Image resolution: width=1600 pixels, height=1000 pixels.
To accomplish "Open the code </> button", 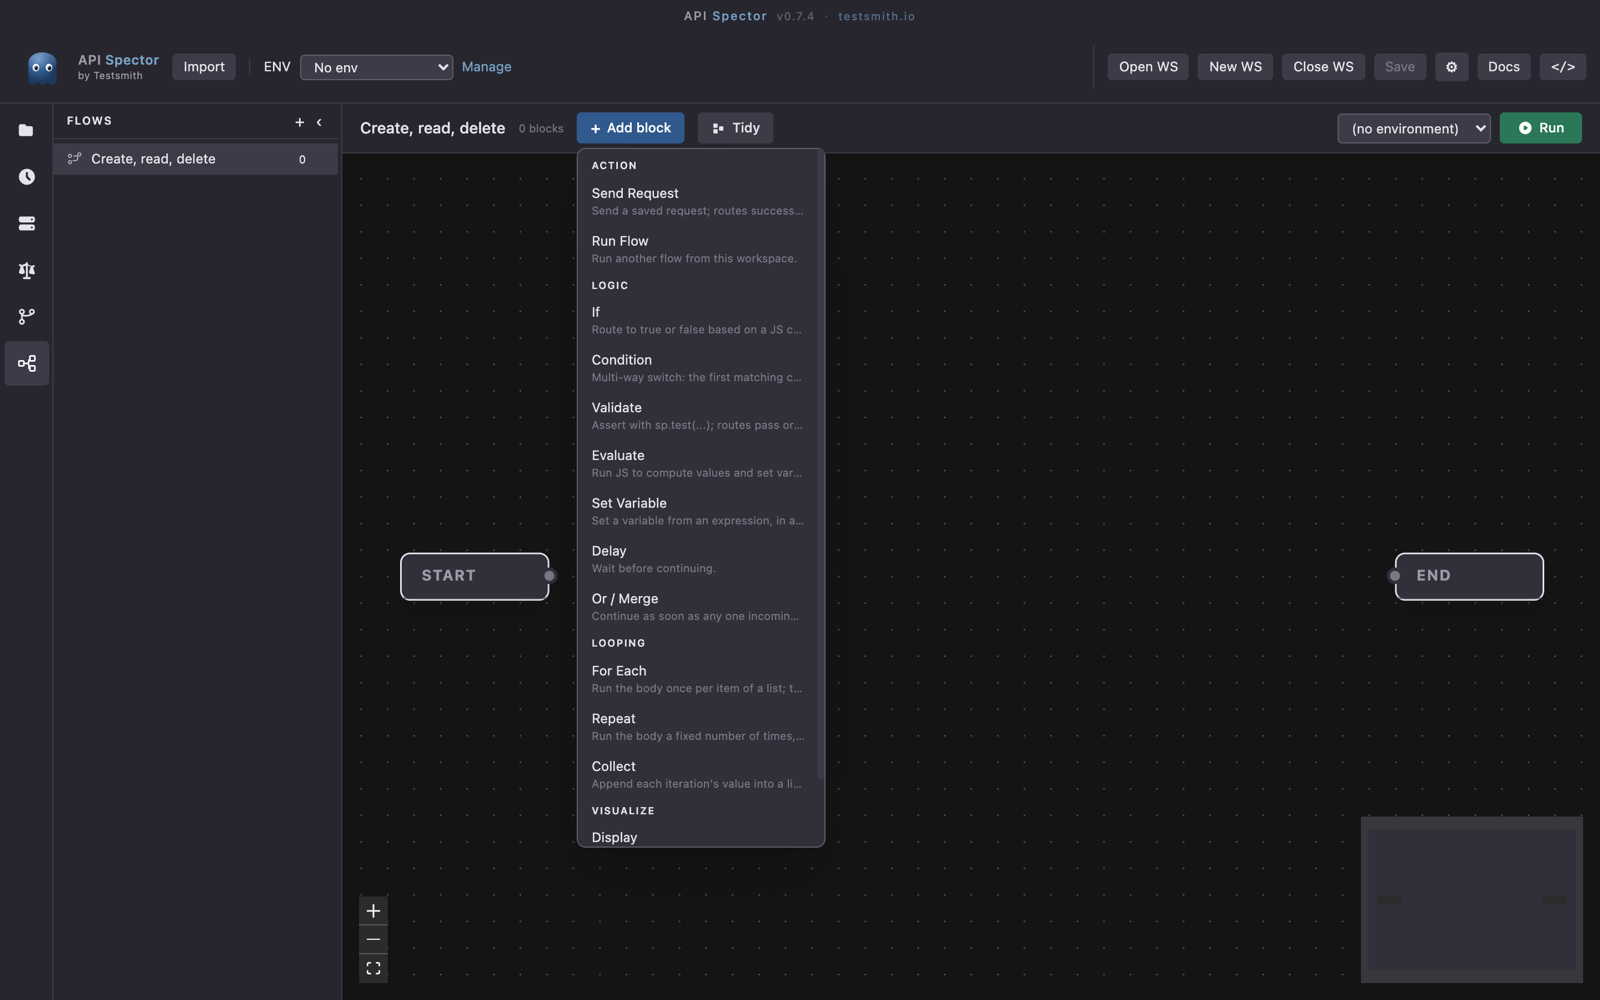I will pos(1562,67).
